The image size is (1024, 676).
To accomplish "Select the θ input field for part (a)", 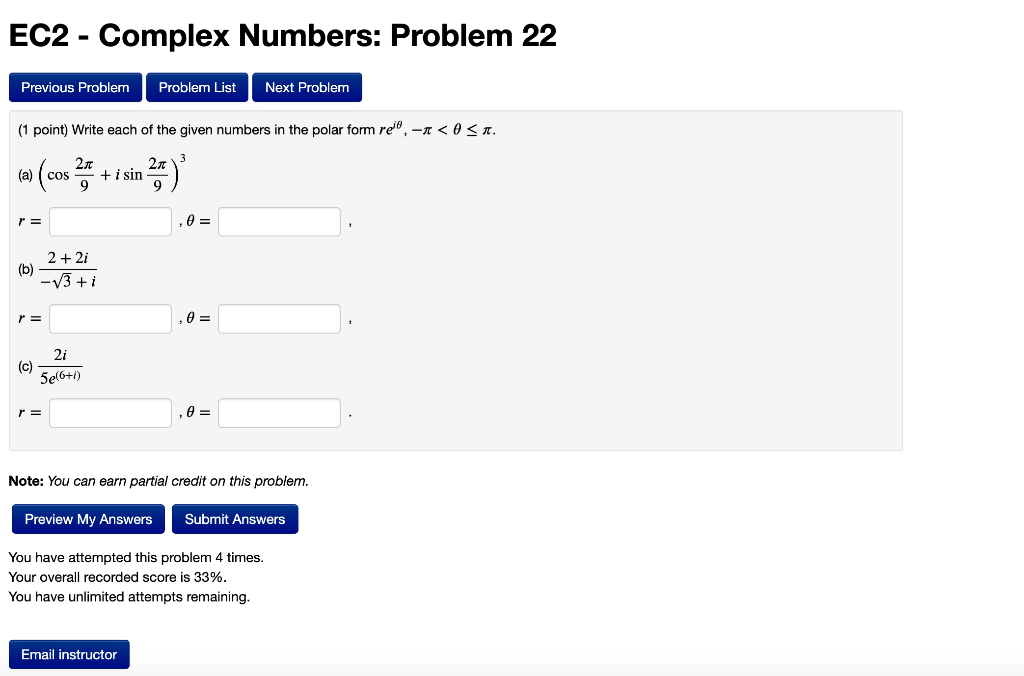I will click(x=280, y=221).
